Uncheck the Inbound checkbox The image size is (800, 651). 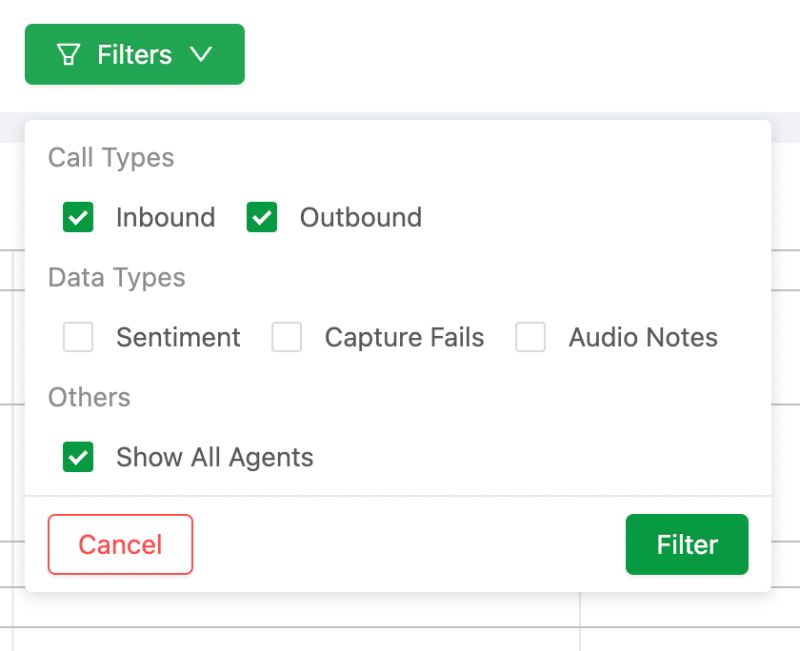coord(78,217)
